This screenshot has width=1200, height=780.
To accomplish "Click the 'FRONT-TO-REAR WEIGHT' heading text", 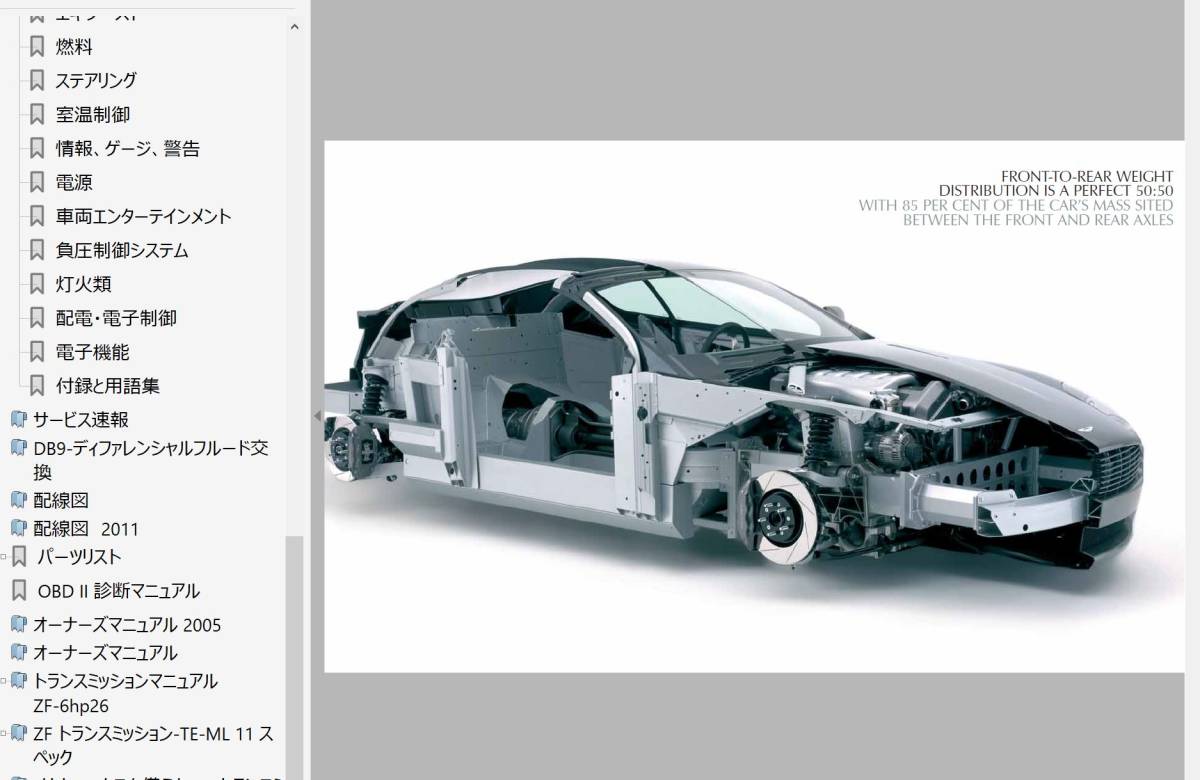I will (1087, 177).
